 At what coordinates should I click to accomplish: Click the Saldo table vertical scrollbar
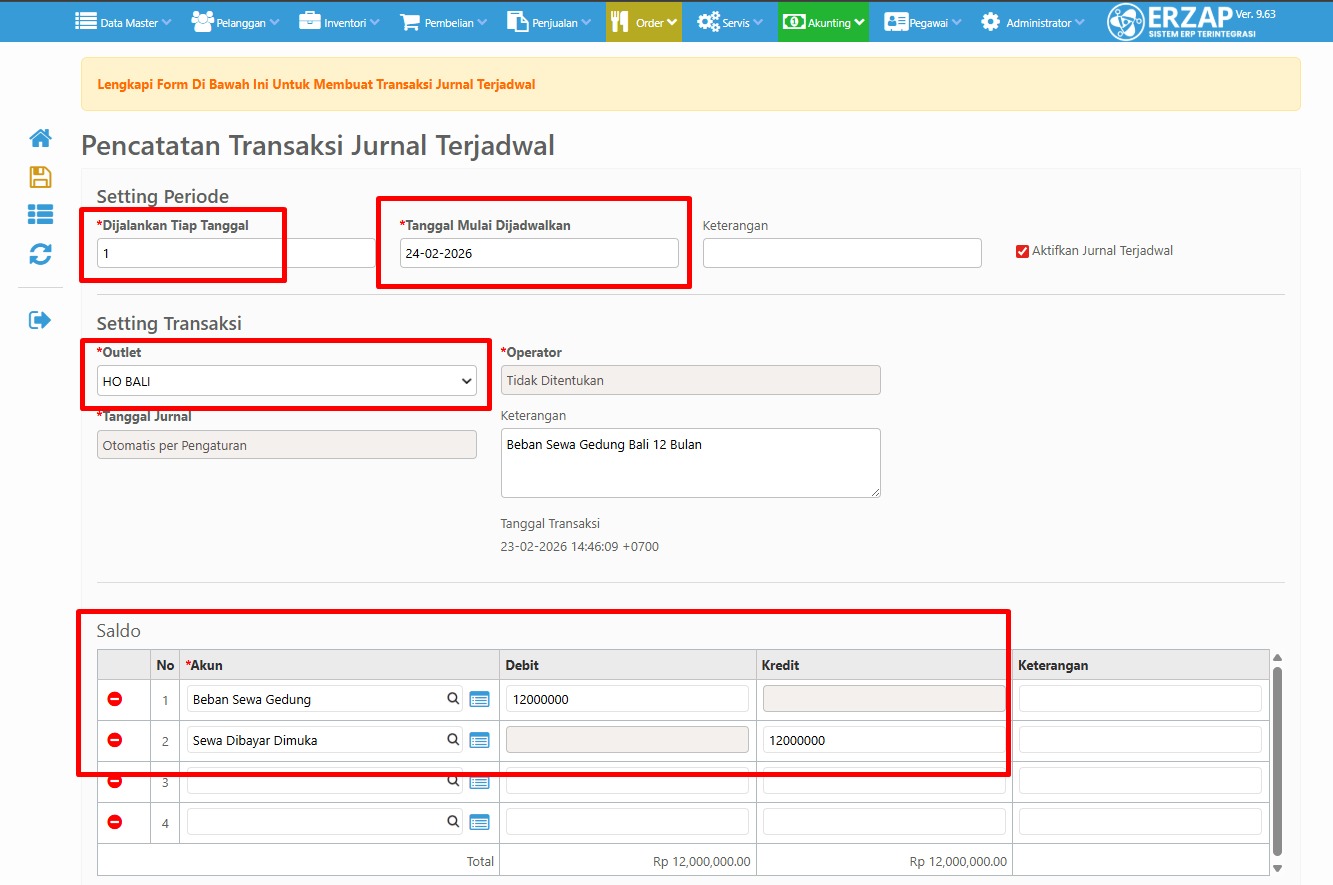tap(1277, 760)
